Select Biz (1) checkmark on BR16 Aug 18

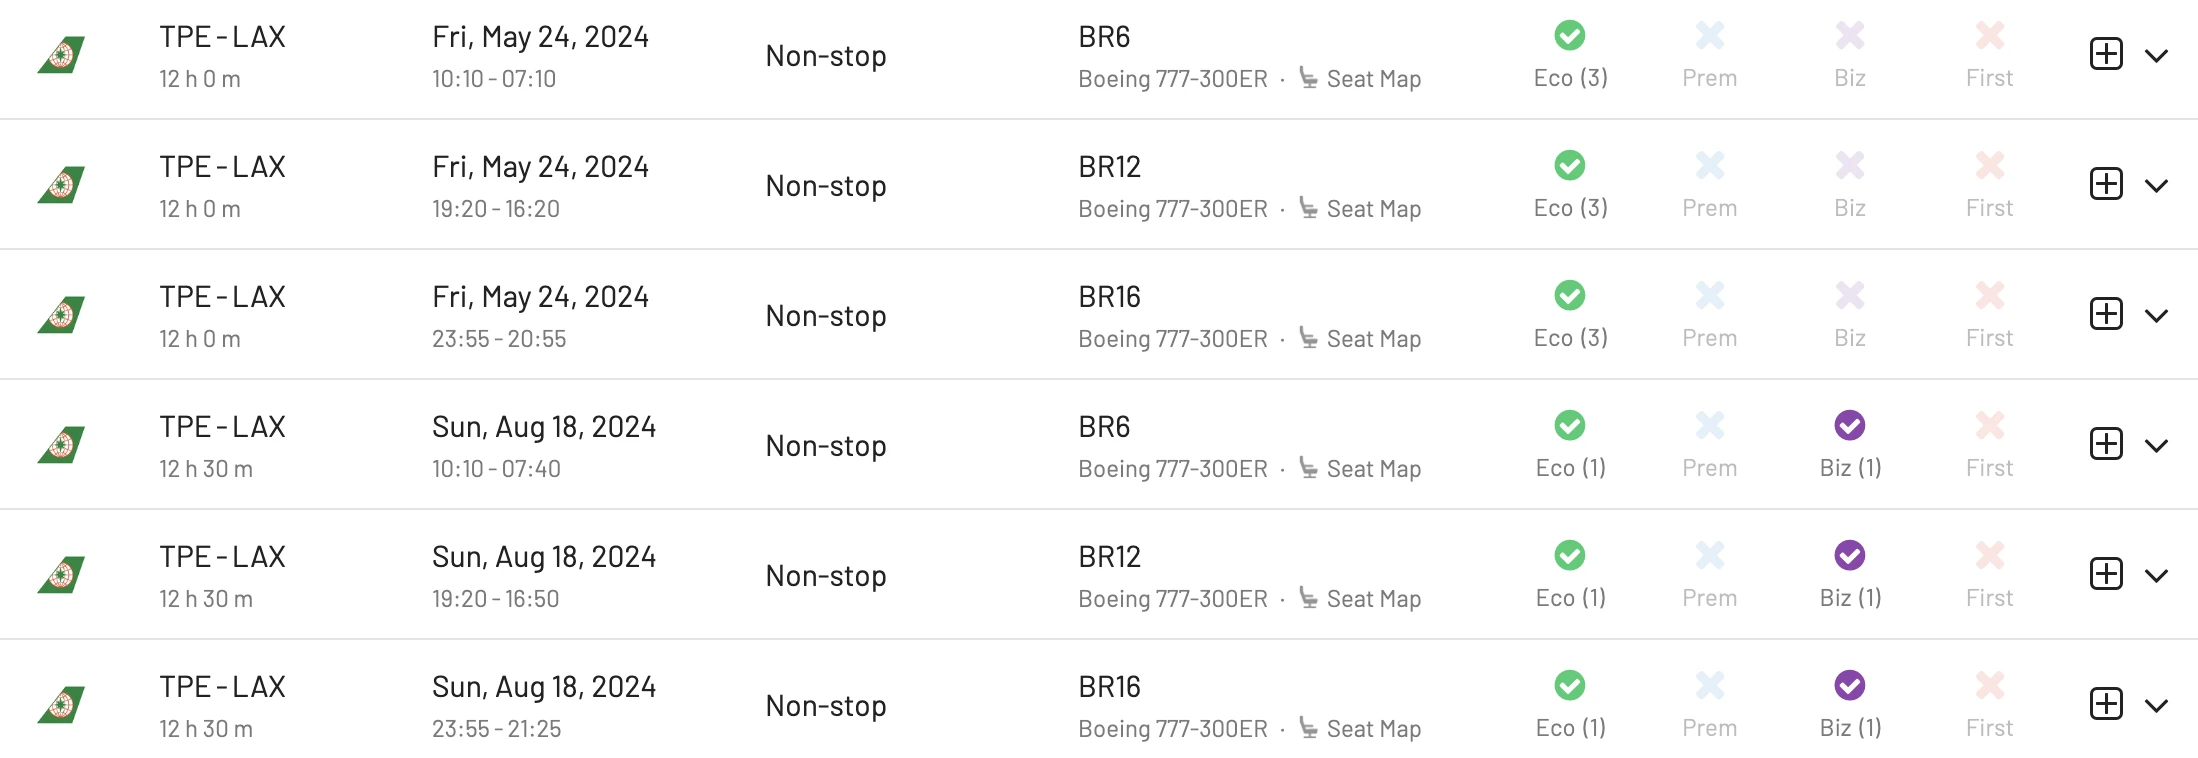1850,685
